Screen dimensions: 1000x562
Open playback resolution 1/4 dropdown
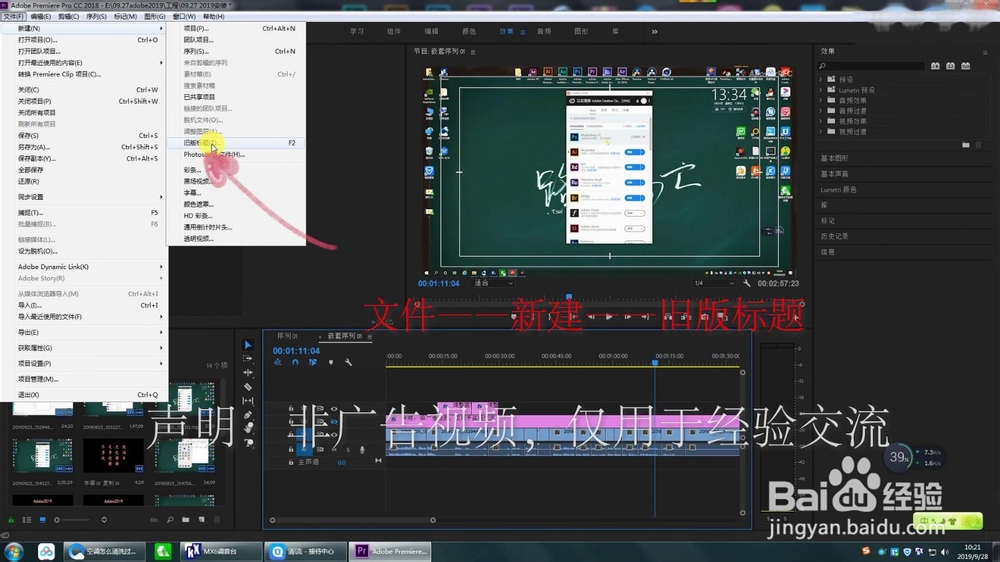click(713, 283)
